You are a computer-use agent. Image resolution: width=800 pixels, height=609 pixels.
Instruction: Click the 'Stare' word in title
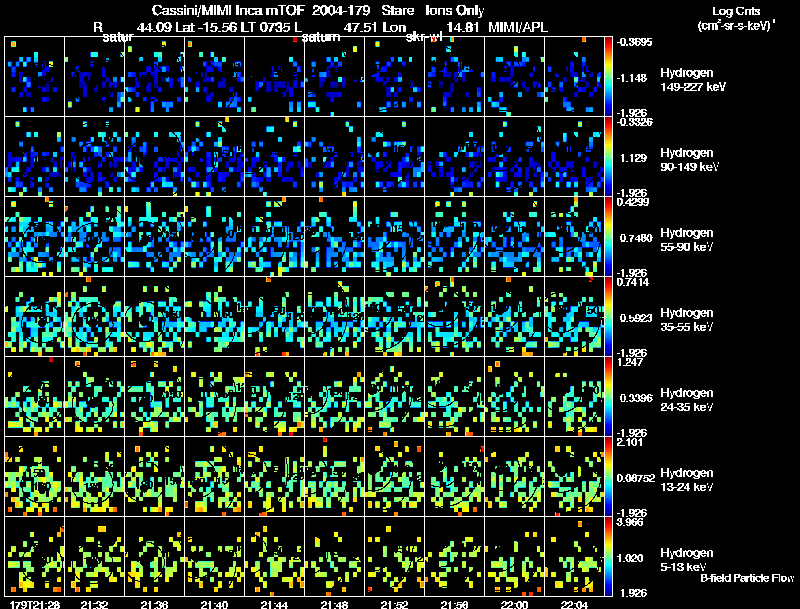coord(397,10)
